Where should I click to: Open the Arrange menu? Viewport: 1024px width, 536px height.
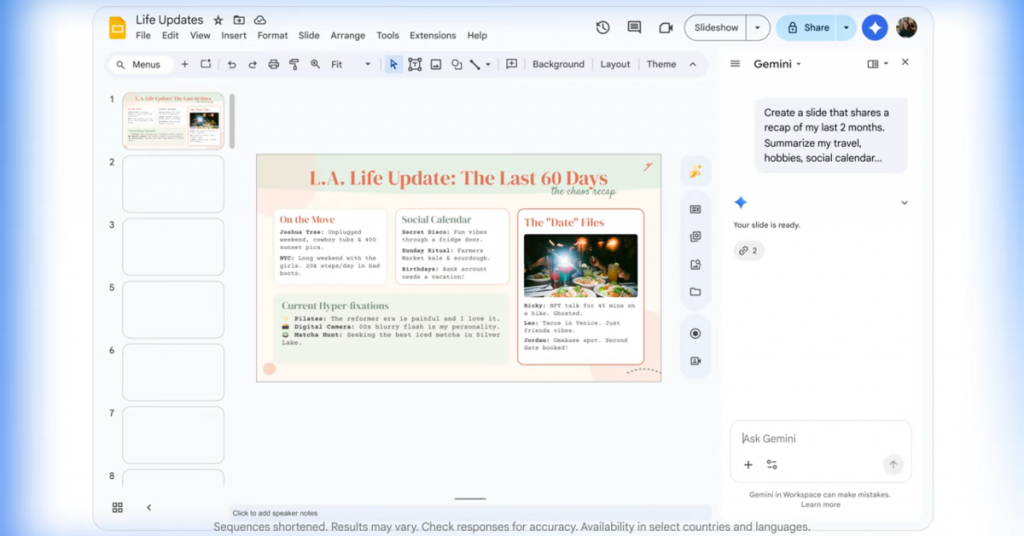coord(347,35)
